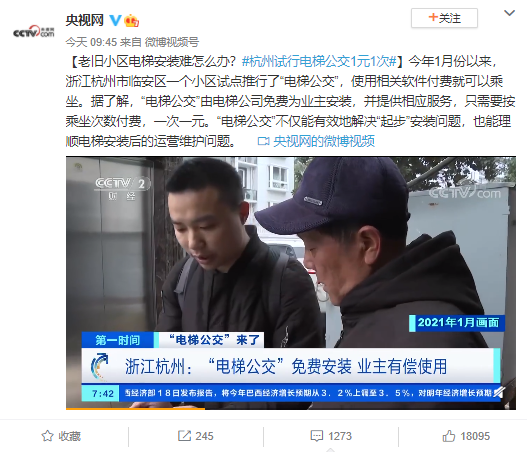
Task: Click the blue verified V badge
Action: point(115,20)
